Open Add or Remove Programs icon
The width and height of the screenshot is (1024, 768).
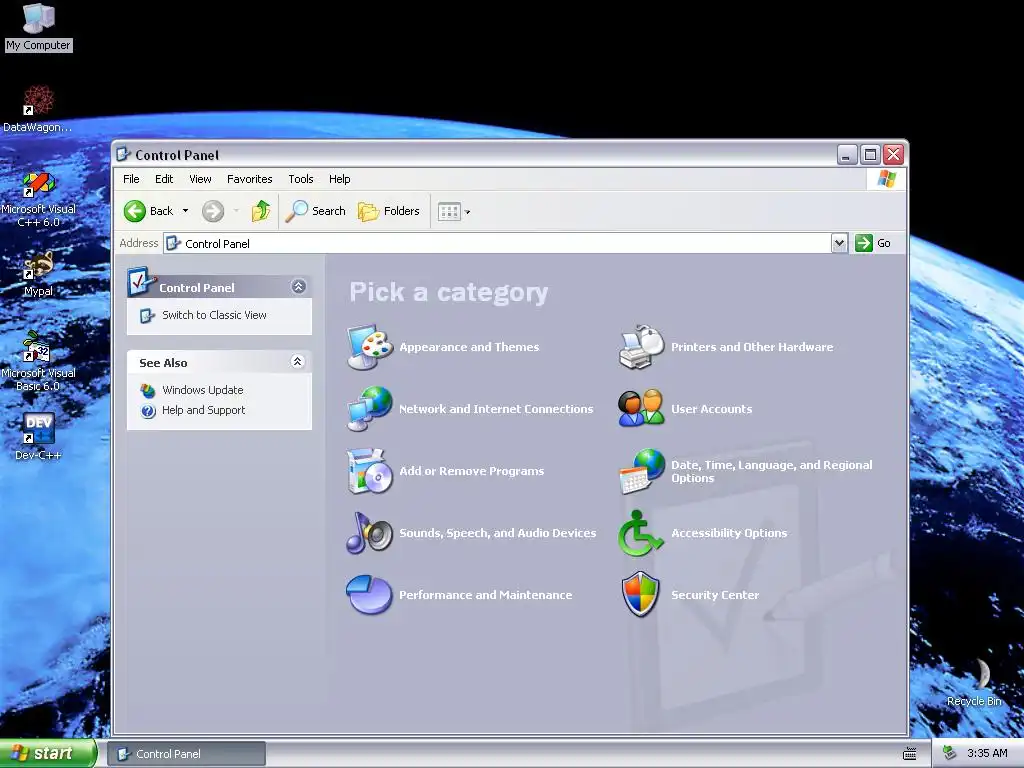coord(370,471)
